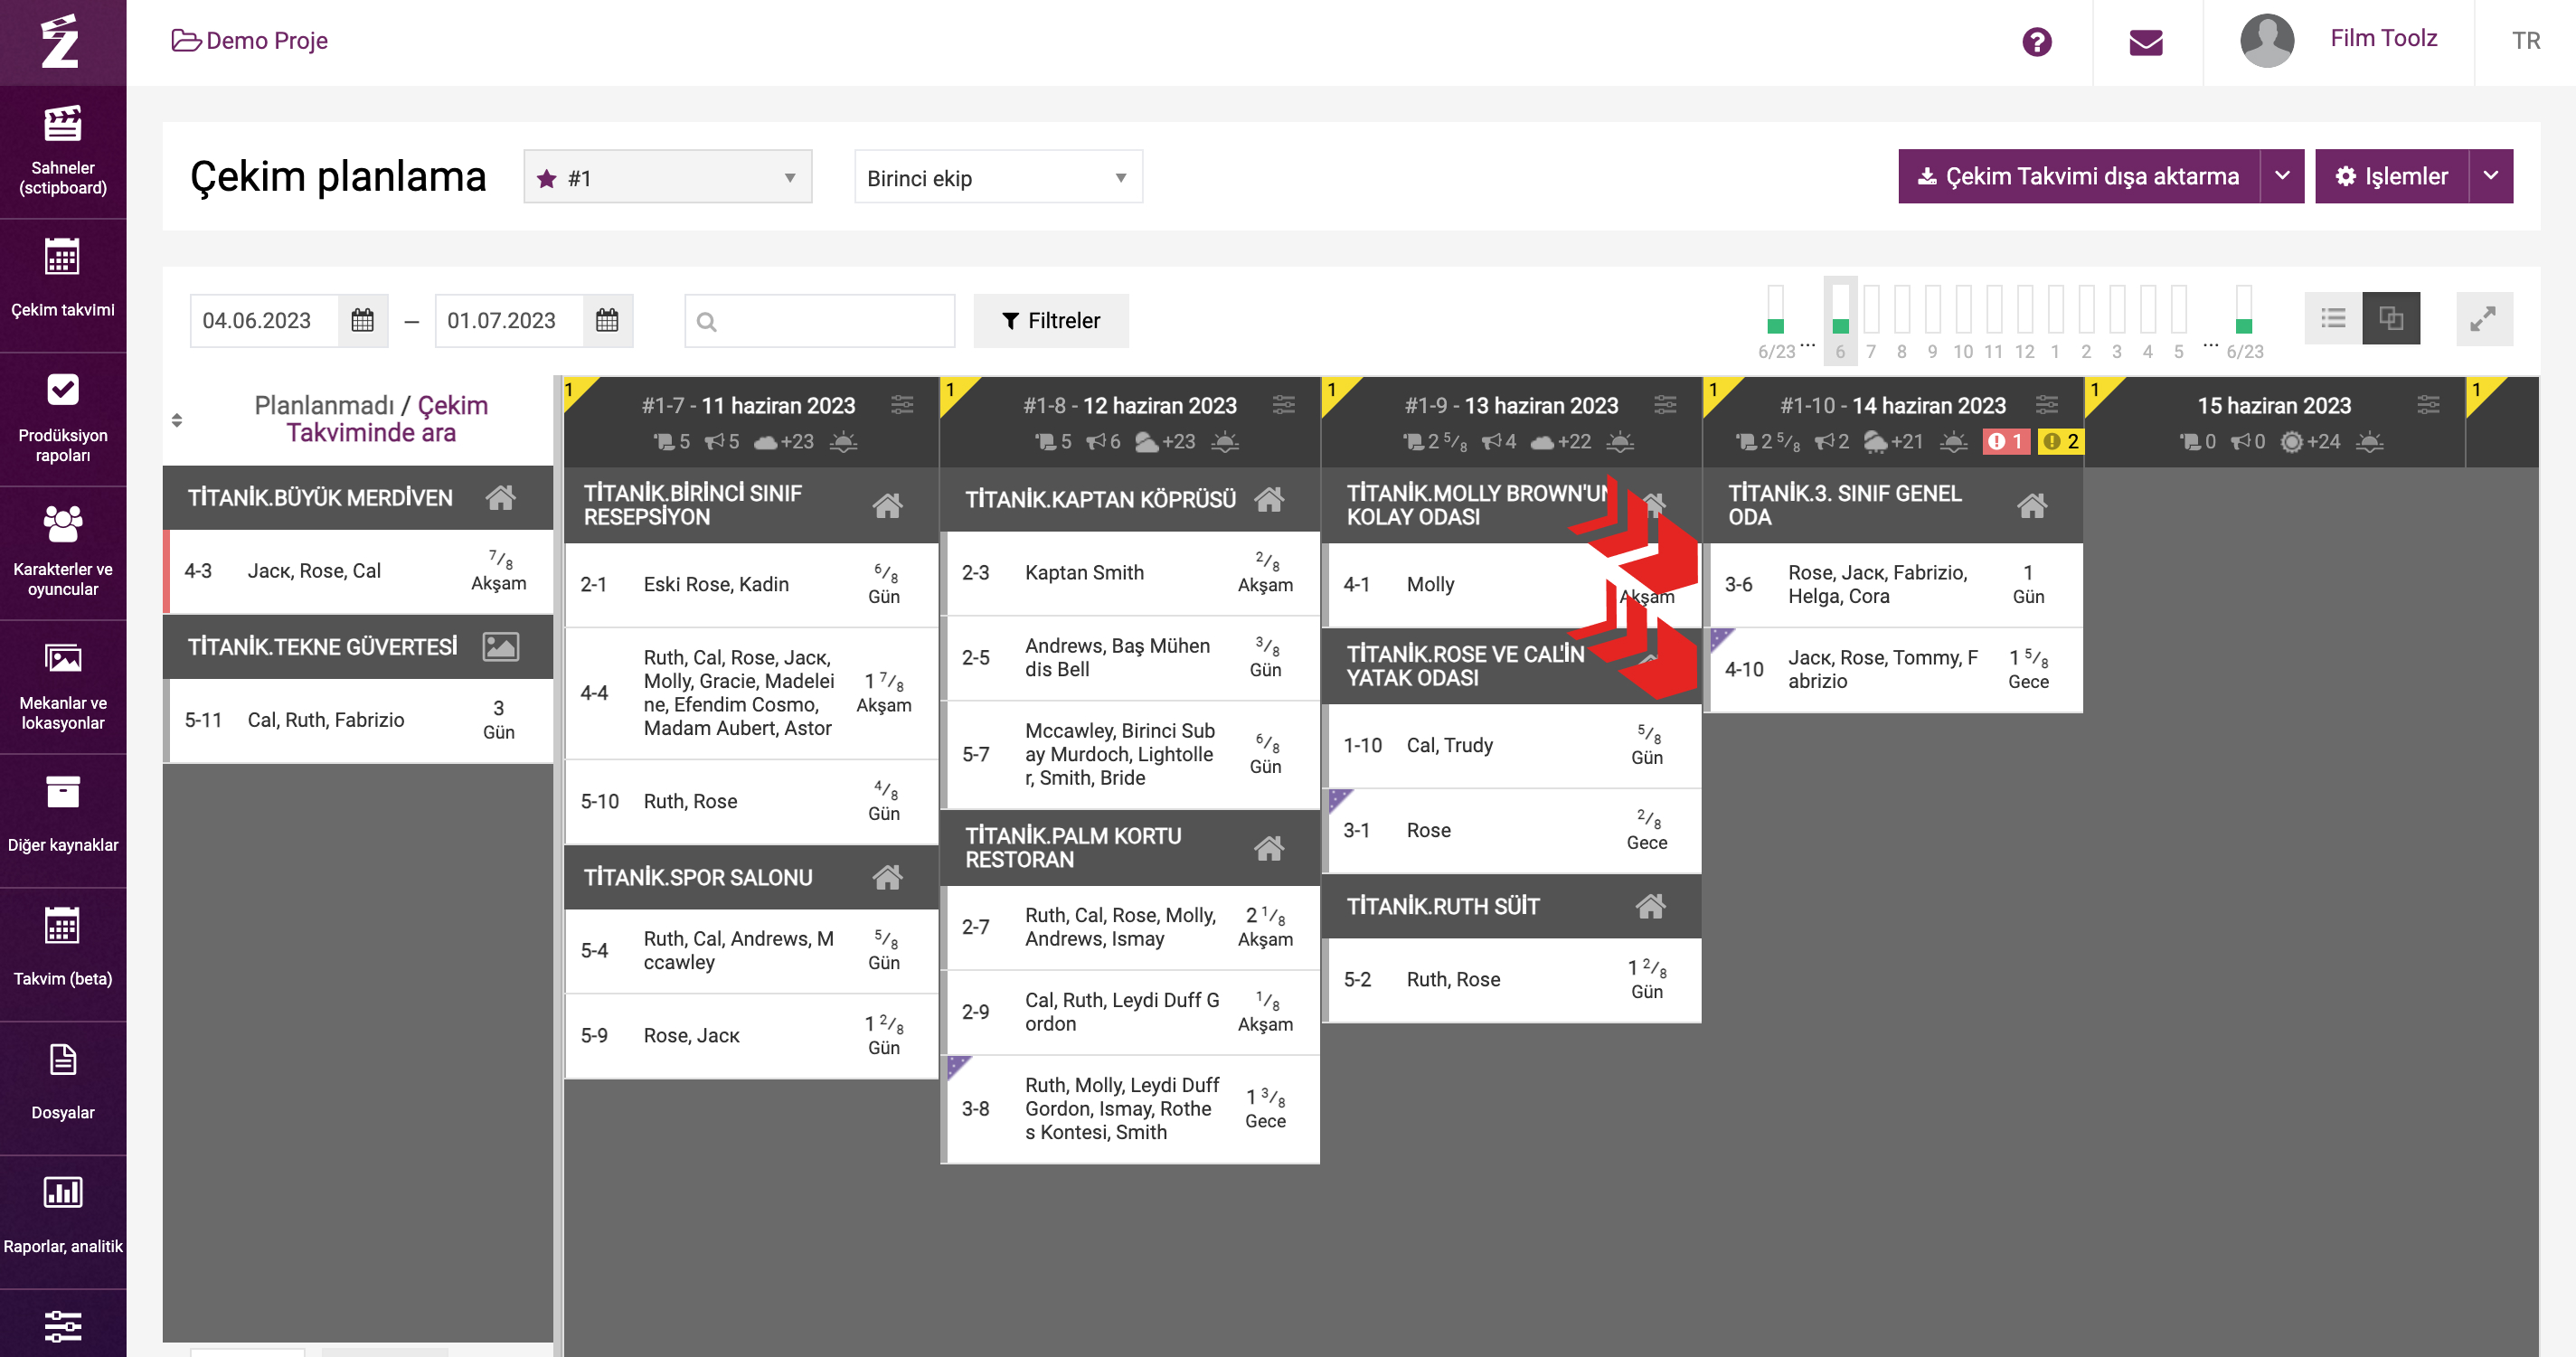Viewport: 2576px width, 1357px height.
Task: Jump to day 7 in timeline bar
Action: 1871,320
